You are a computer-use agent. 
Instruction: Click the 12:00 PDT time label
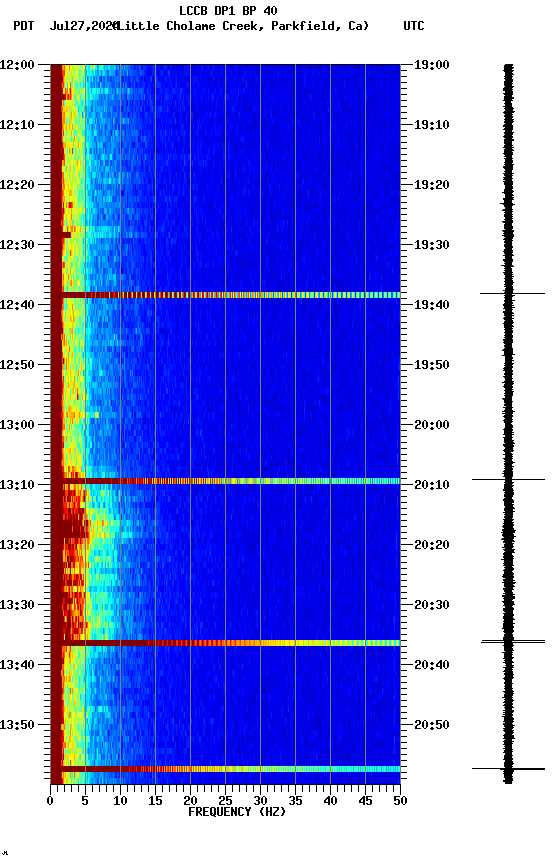coord(17,65)
